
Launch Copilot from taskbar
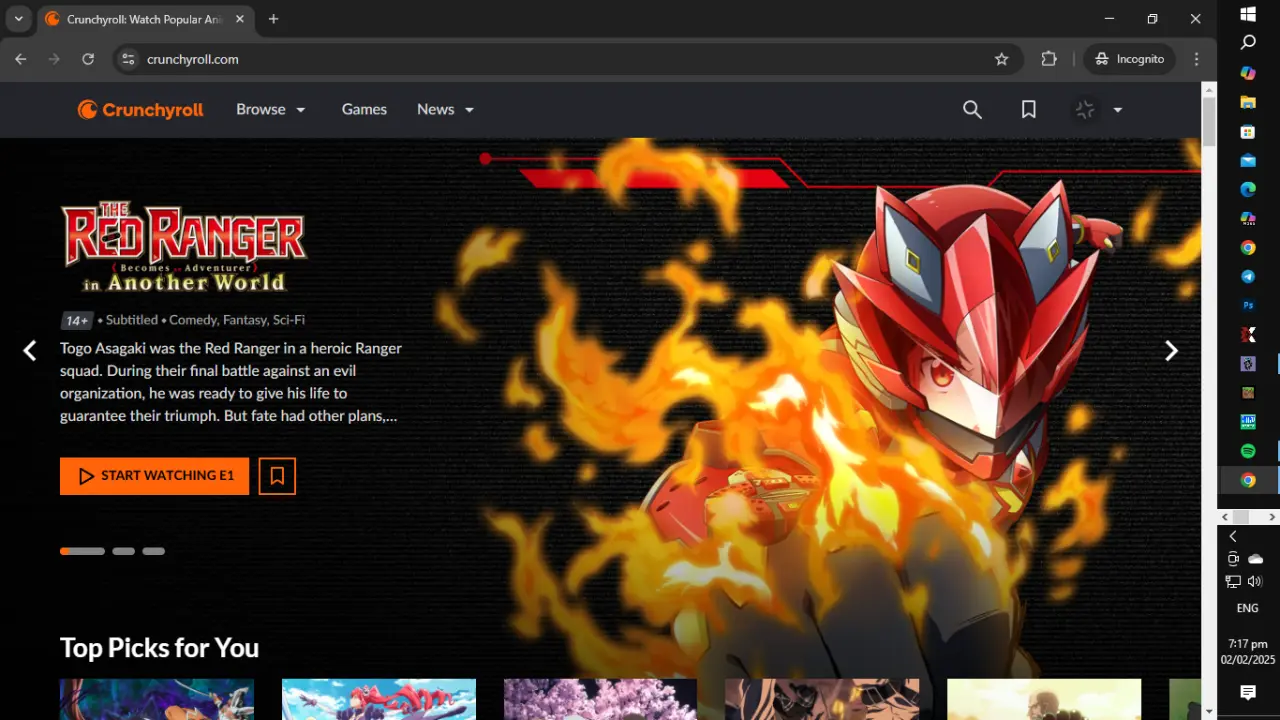[1248, 73]
